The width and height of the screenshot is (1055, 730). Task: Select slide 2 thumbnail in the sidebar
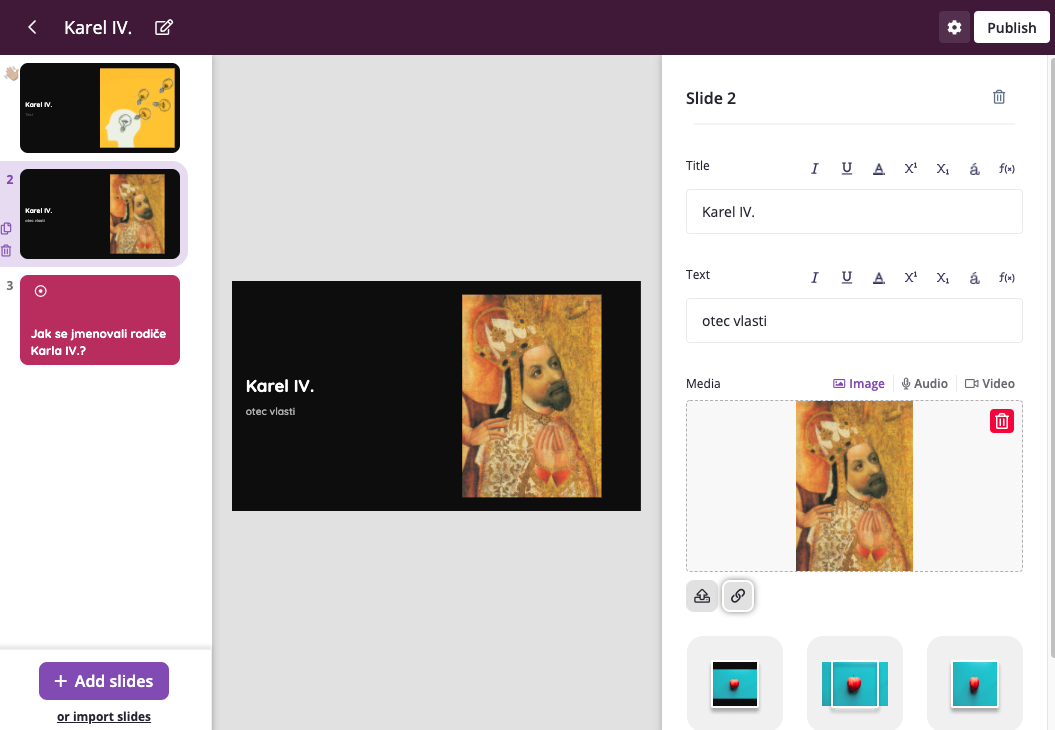(100, 214)
